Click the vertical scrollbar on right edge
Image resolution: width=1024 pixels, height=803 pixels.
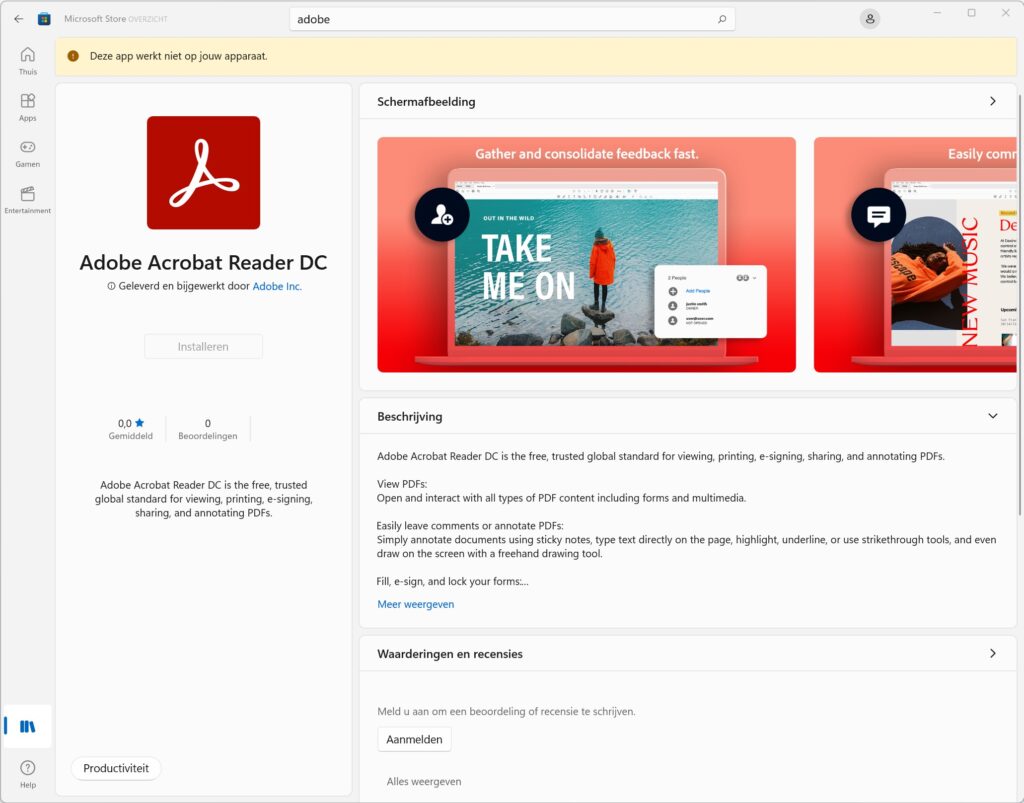[1019, 305]
